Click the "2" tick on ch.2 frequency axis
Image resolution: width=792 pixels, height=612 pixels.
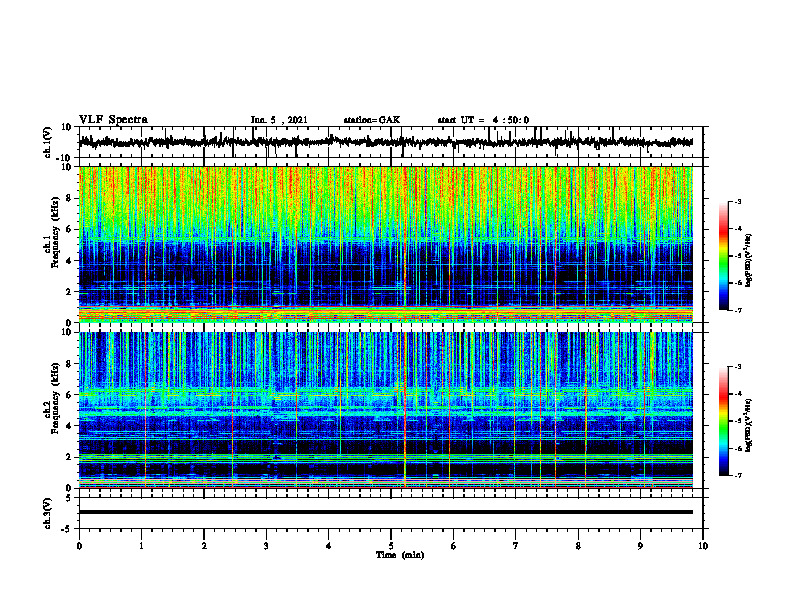(69, 457)
